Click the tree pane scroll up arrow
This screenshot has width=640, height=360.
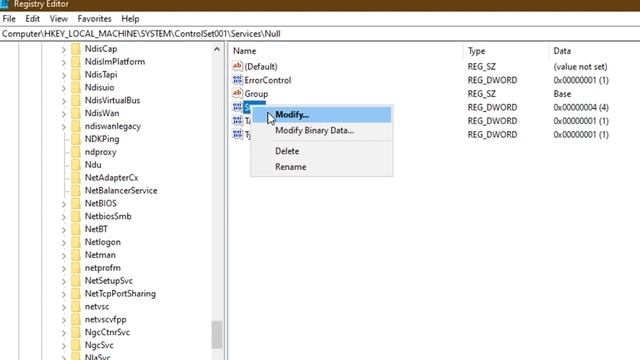tap(217, 49)
